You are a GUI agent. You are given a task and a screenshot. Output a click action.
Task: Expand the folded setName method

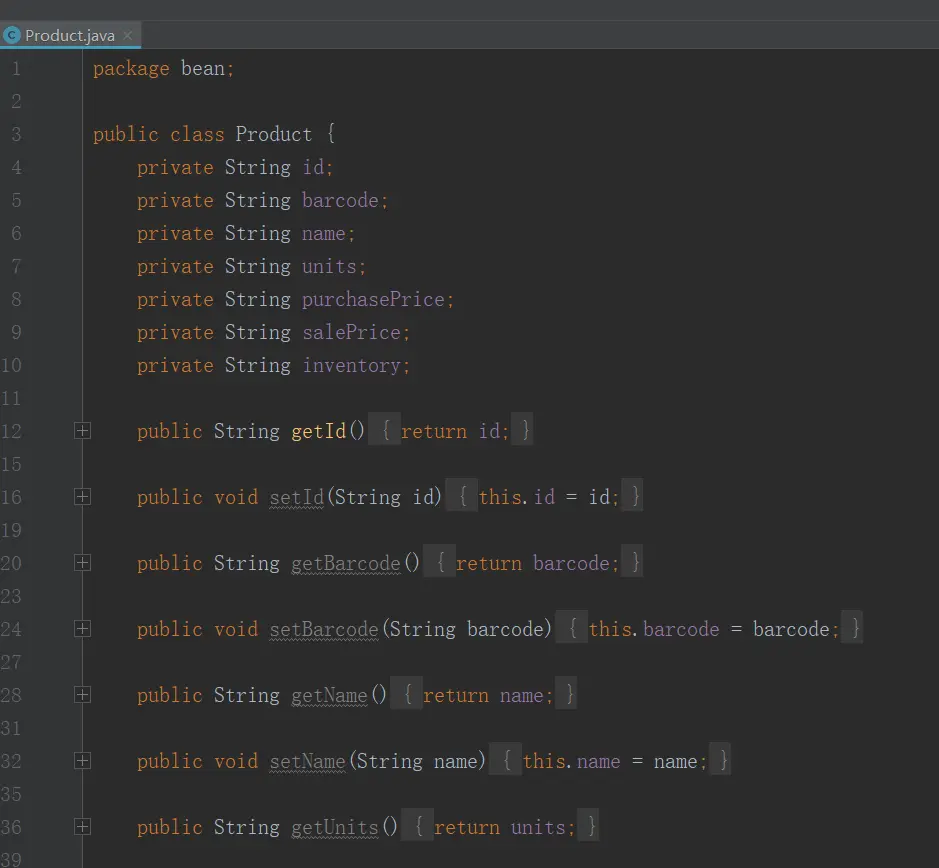pos(82,760)
